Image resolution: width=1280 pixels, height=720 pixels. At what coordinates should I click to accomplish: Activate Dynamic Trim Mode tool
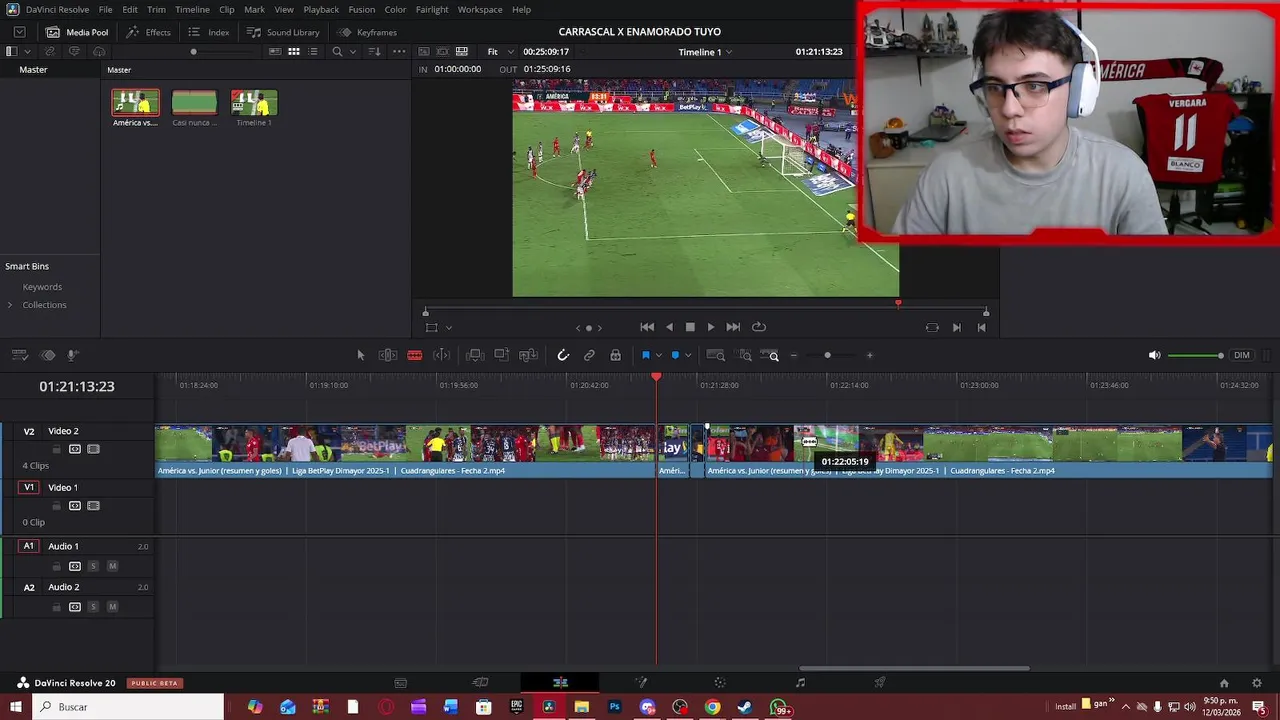point(441,355)
